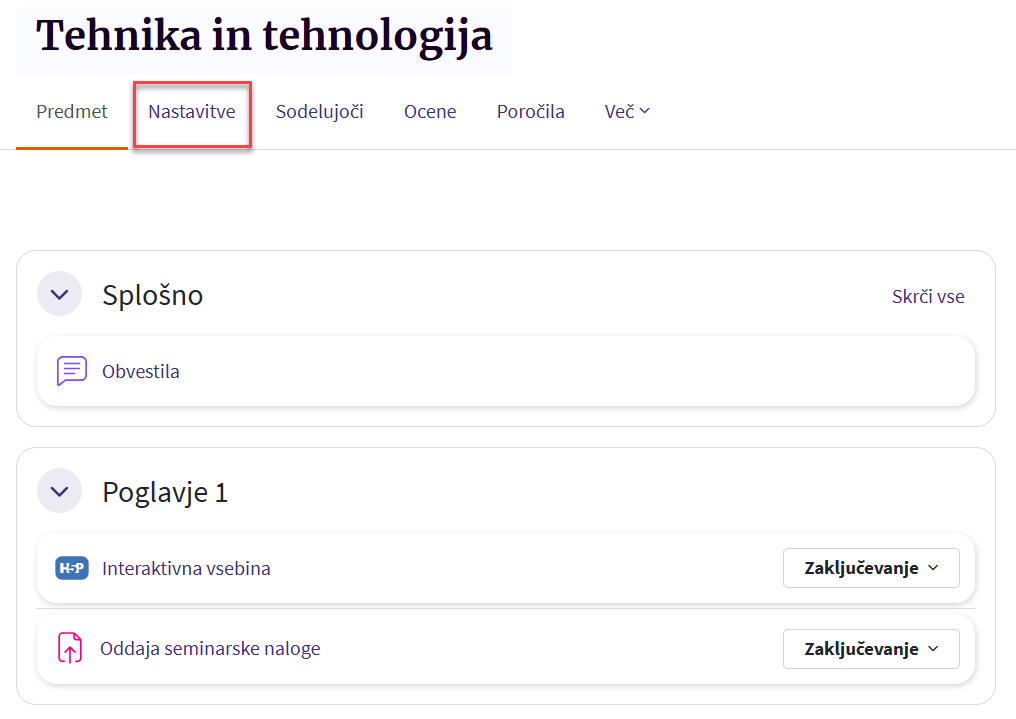Click the Splošno section heading
Screen dimensions: 1016x719
point(153,295)
